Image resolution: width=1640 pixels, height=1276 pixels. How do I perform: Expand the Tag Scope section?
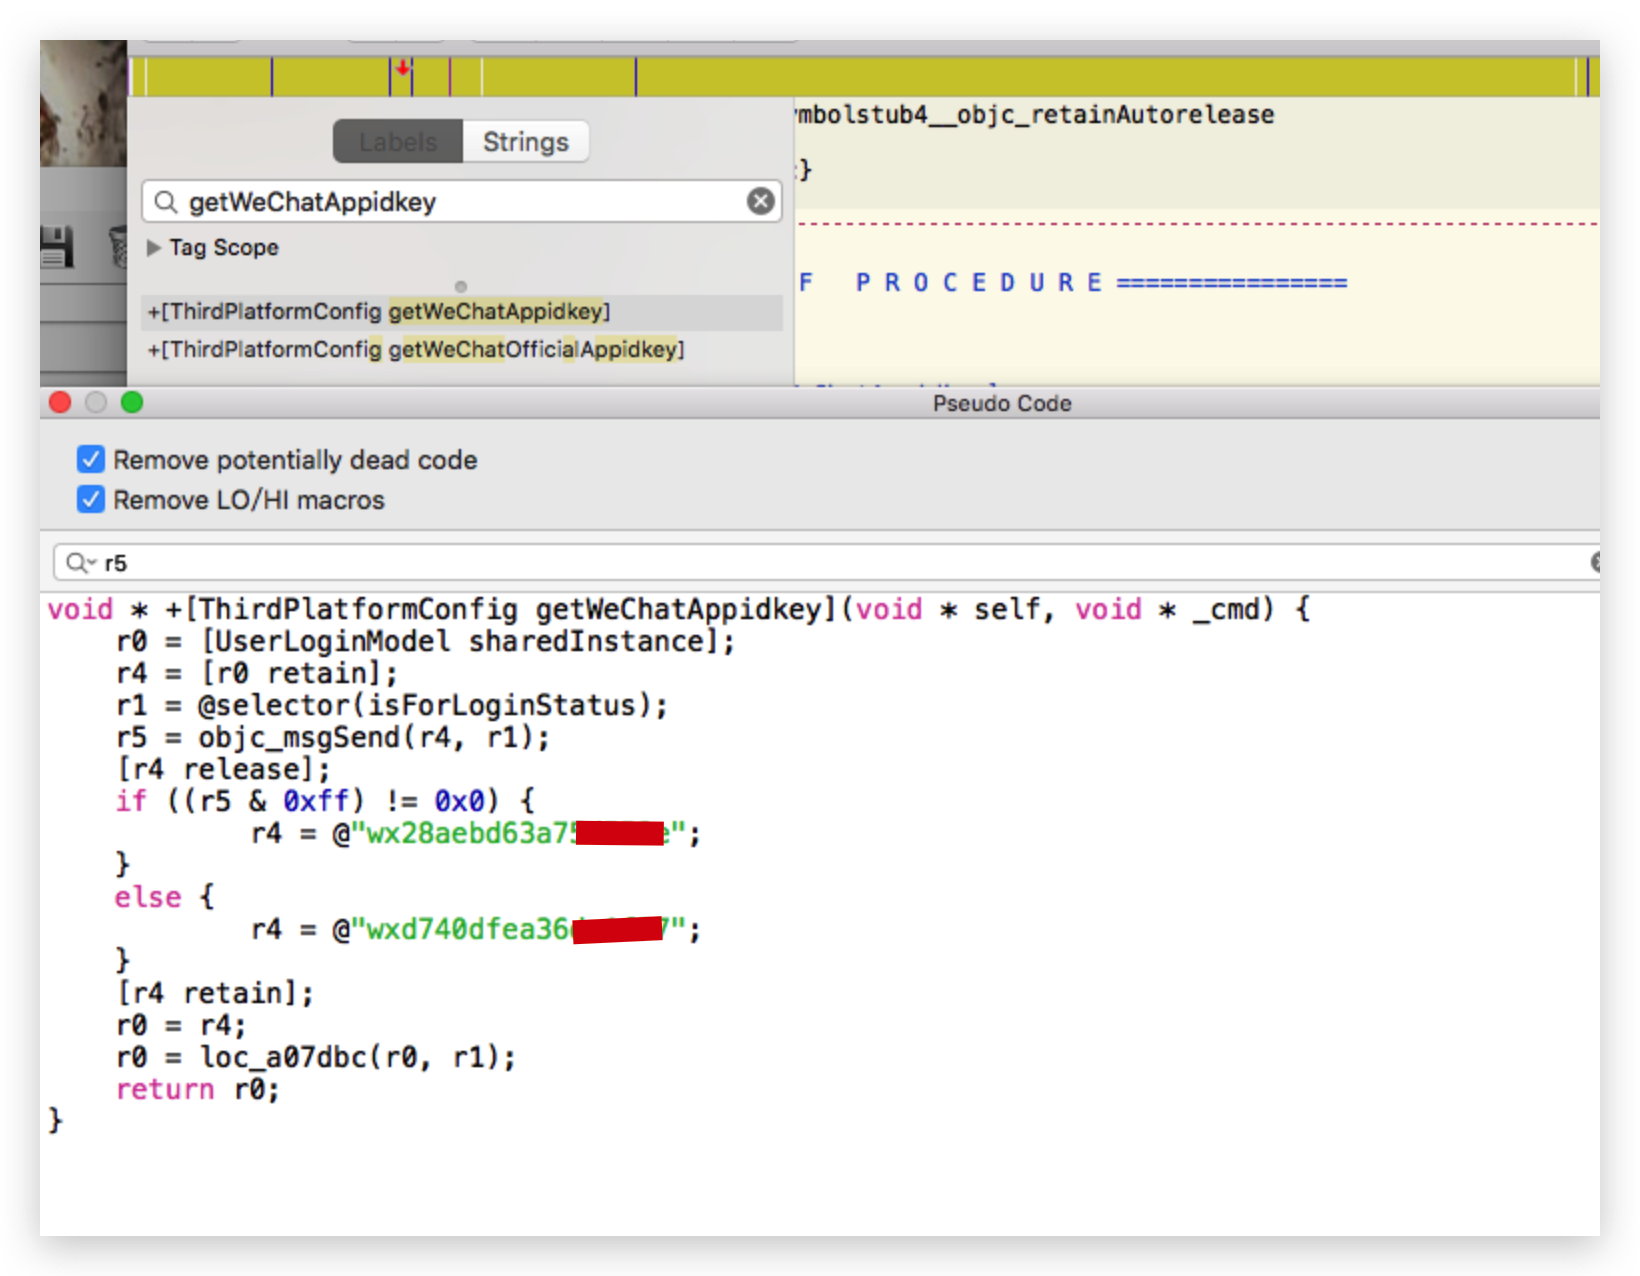(154, 248)
